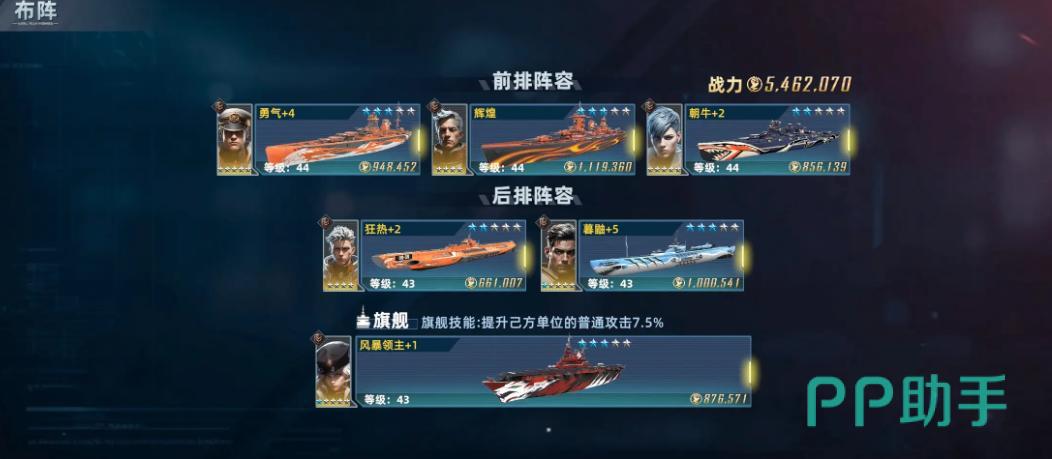The width and height of the screenshot is (1052, 459).
Task: Click the 布阵 title tab
Action: click(36, 12)
